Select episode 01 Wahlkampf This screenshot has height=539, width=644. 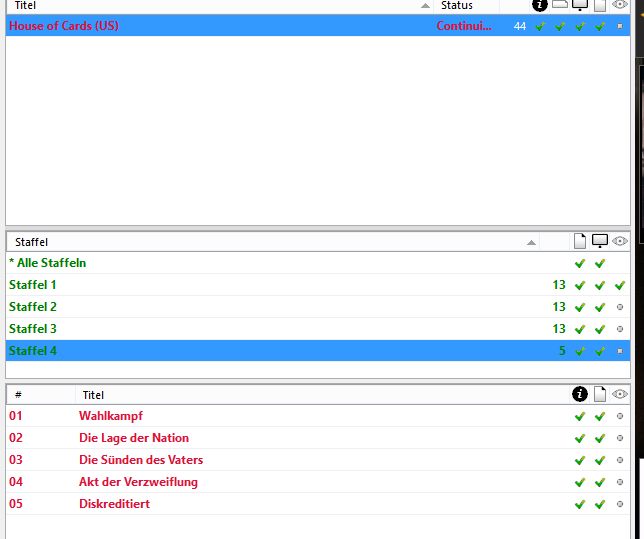tap(318, 416)
